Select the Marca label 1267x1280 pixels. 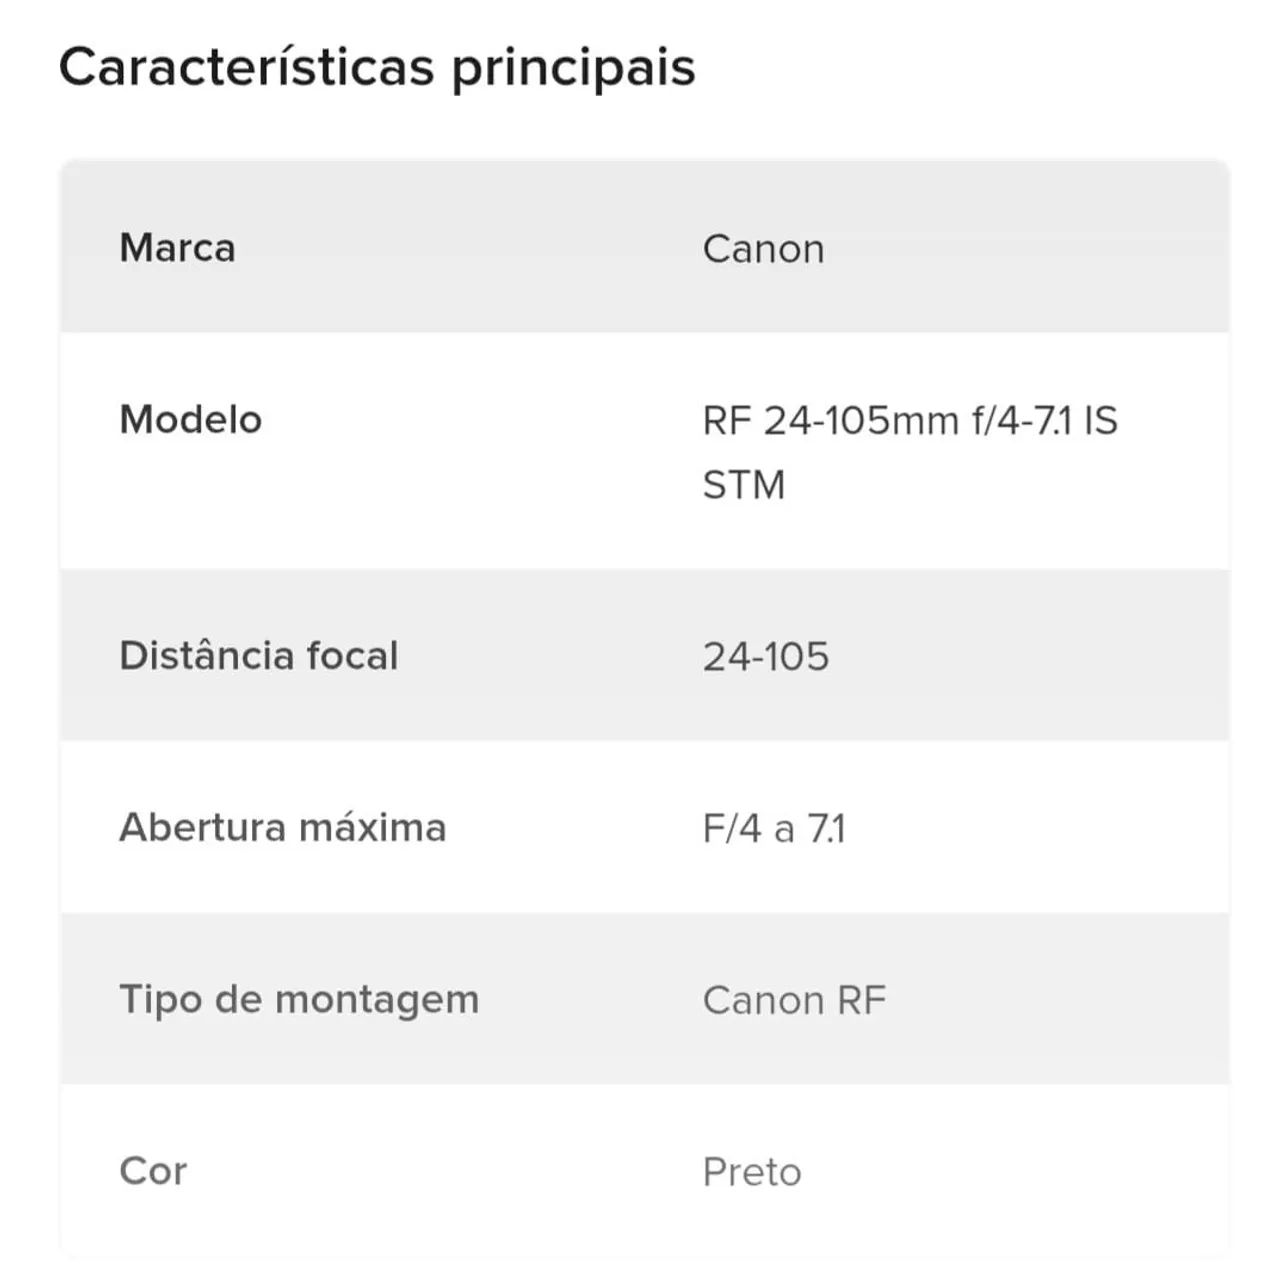click(177, 247)
